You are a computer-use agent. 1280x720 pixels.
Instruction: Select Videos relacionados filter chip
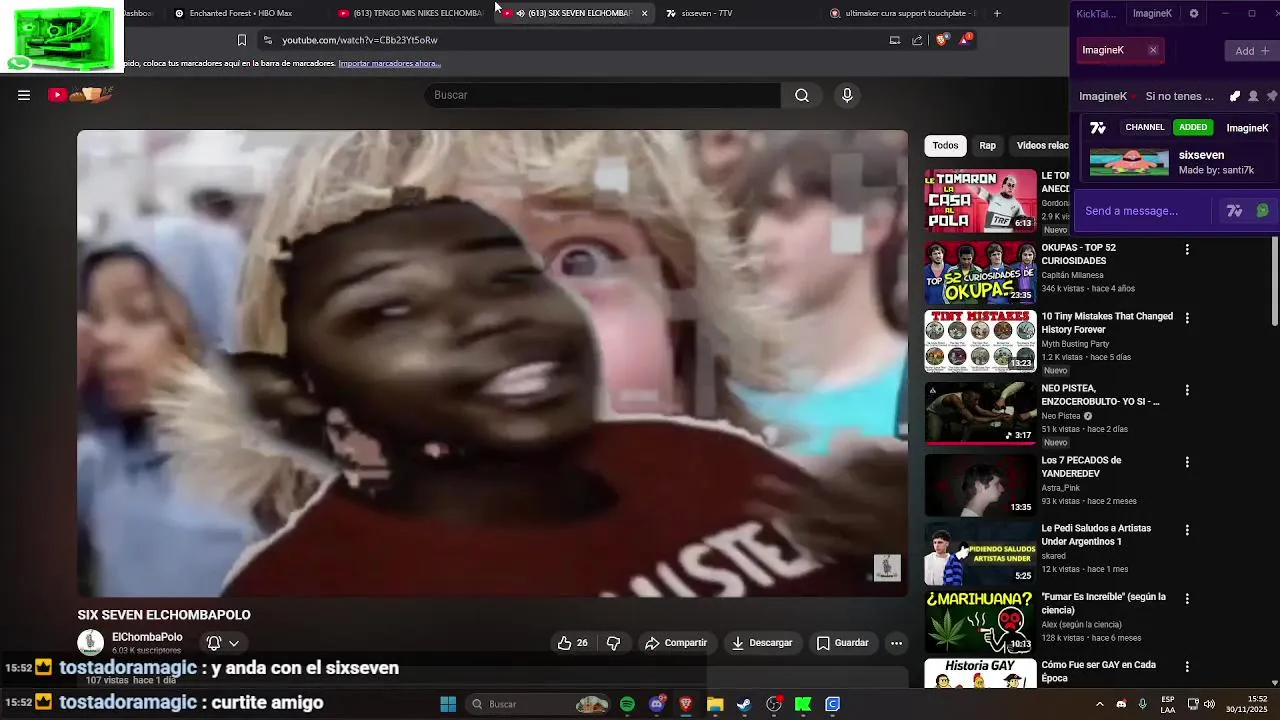coord(1042,145)
